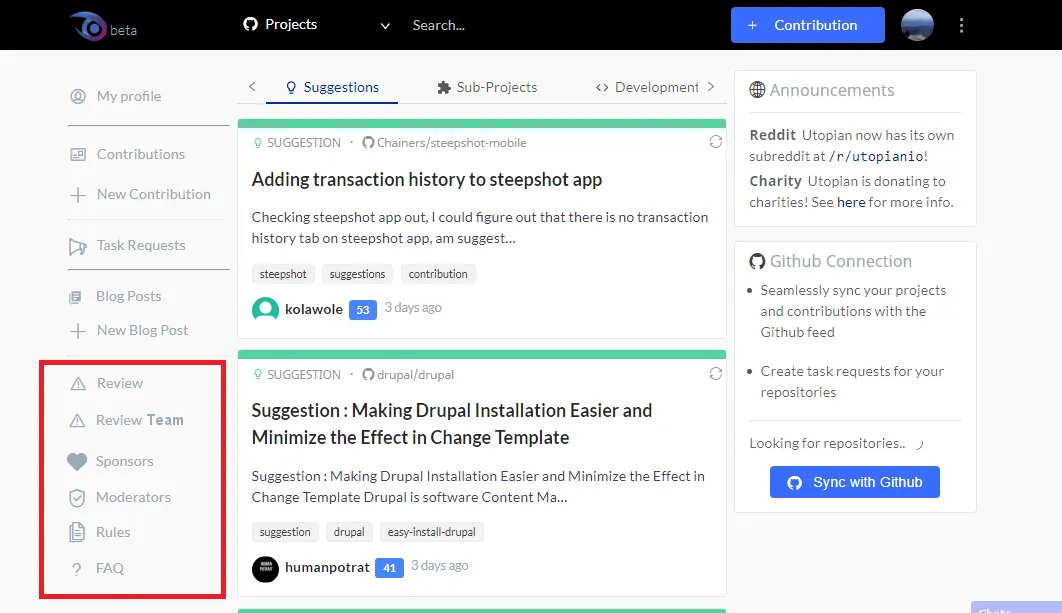Switch to the Development tab
1062x613 pixels.
[x=647, y=87]
